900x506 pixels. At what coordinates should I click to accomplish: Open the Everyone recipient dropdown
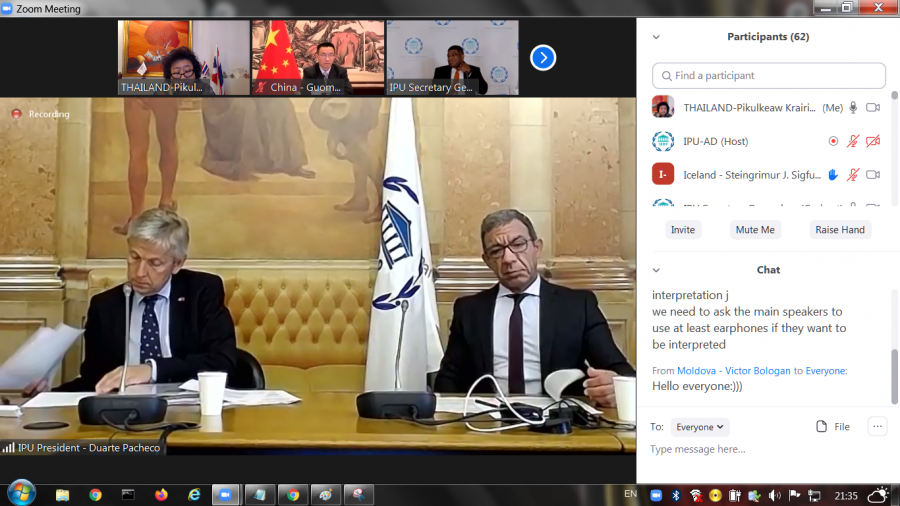click(700, 427)
